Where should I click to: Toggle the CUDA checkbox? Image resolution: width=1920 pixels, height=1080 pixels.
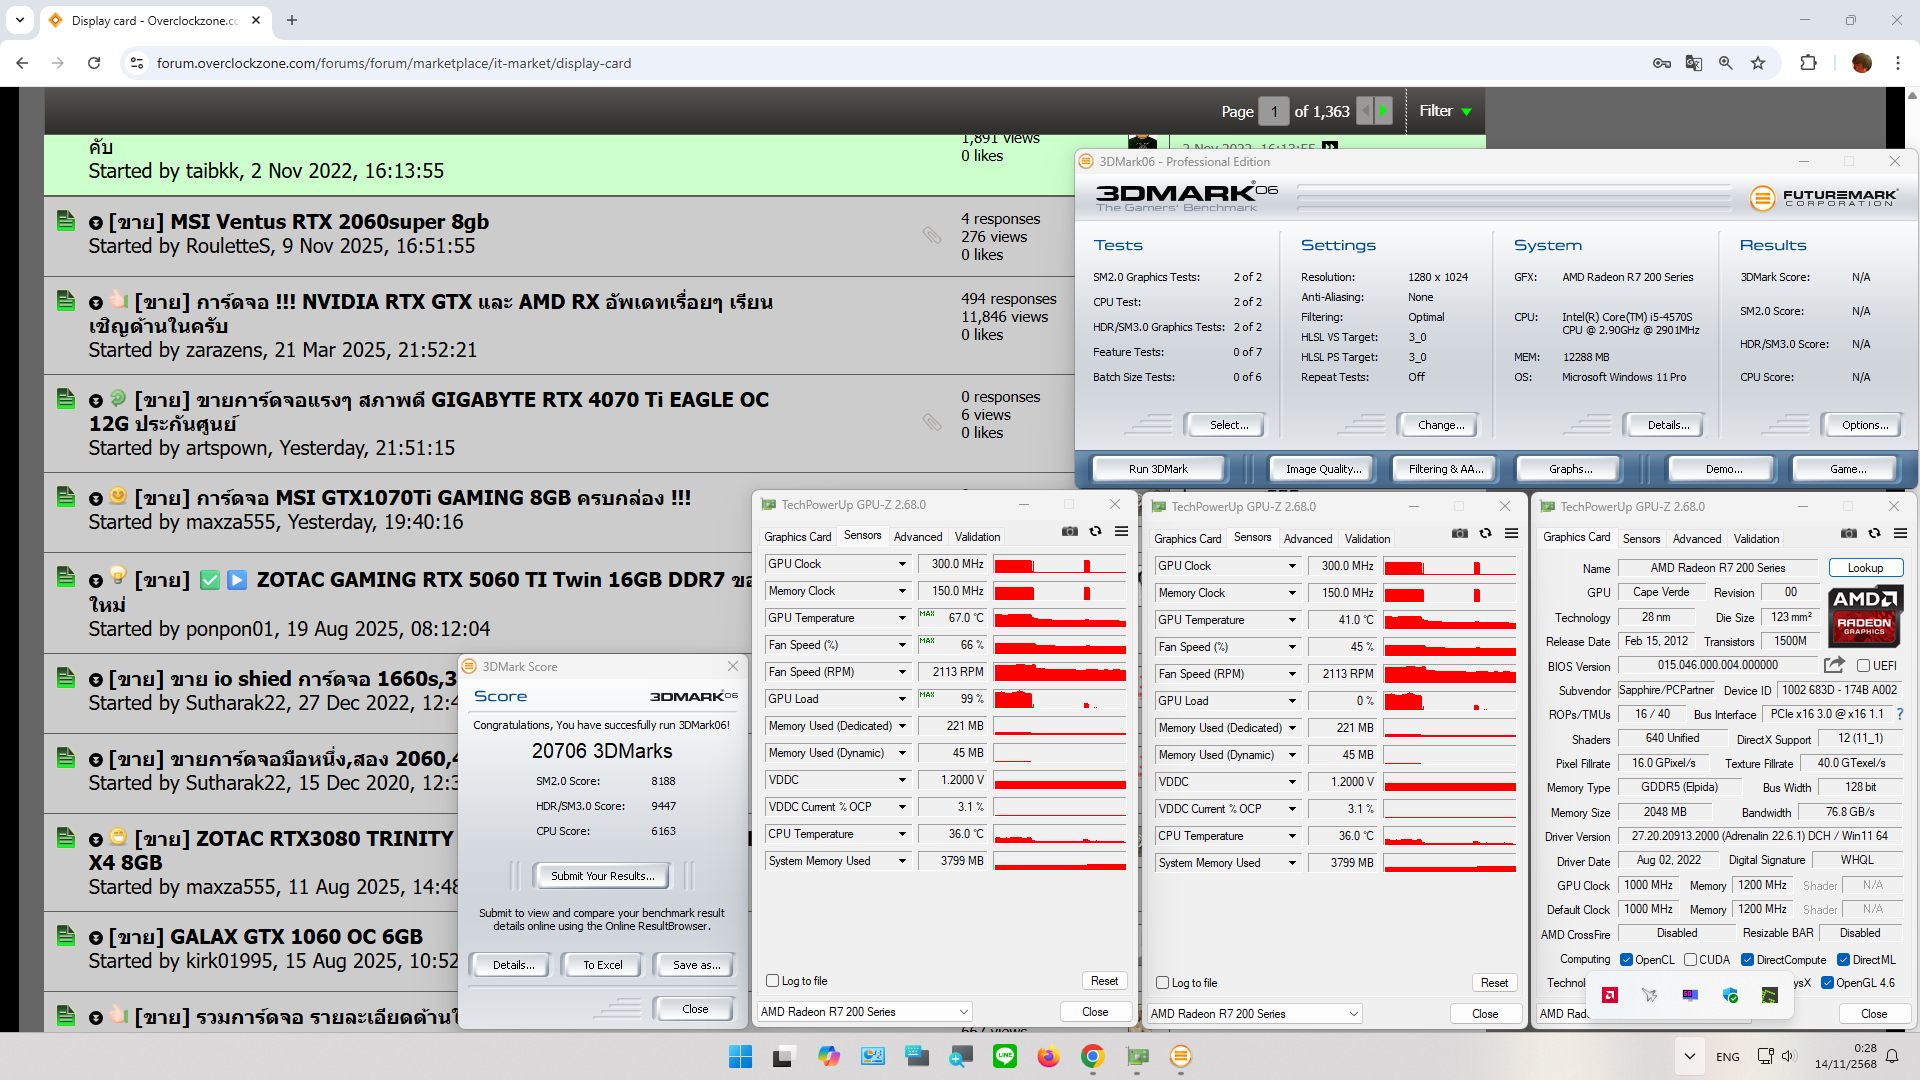1690,959
